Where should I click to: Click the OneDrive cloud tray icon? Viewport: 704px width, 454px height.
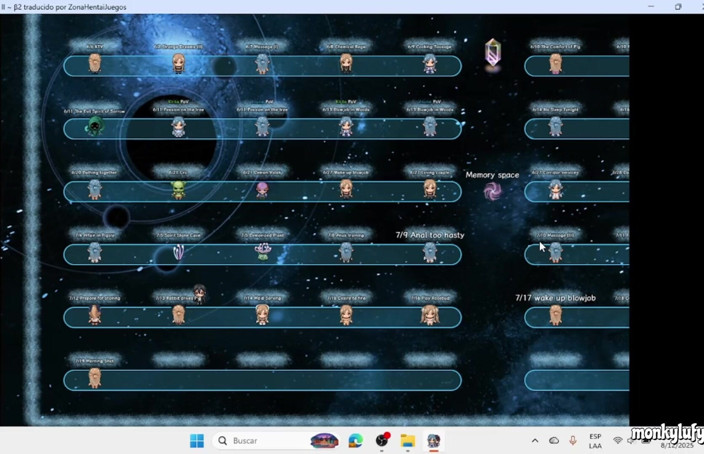point(554,441)
